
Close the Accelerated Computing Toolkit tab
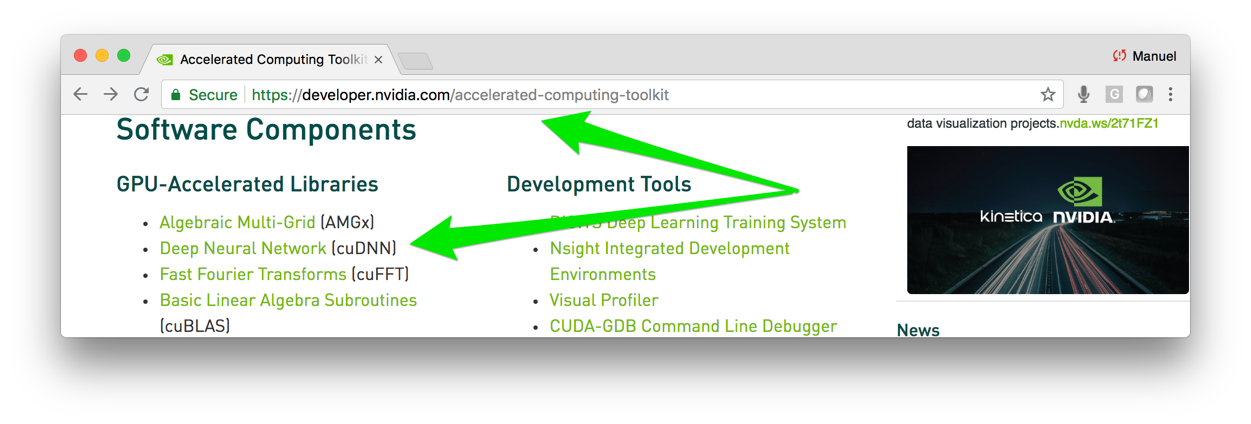(x=378, y=60)
